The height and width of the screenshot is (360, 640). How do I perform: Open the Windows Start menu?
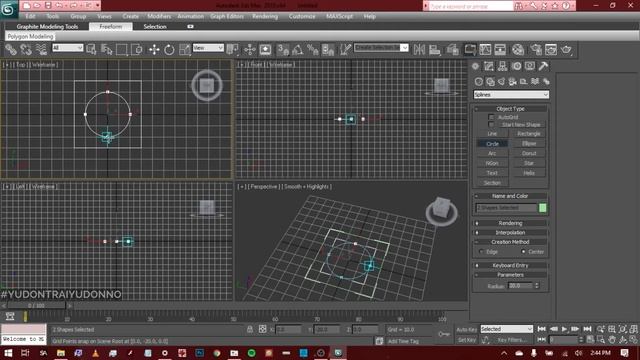(8, 353)
